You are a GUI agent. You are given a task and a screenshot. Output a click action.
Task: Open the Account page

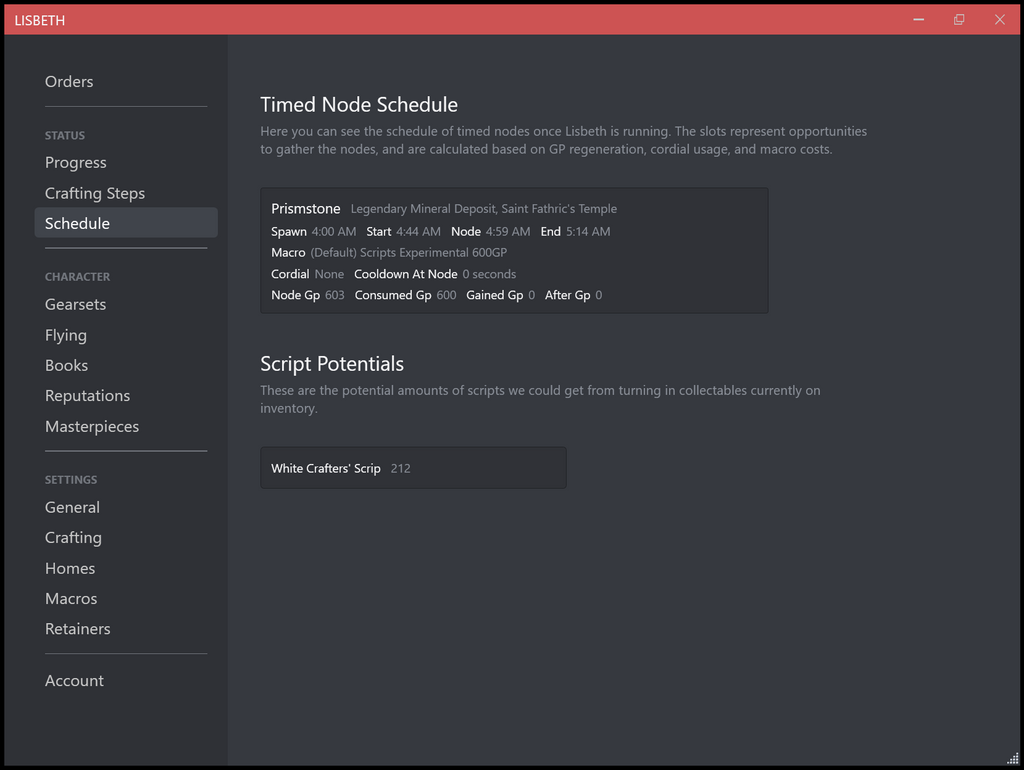(x=75, y=681)
